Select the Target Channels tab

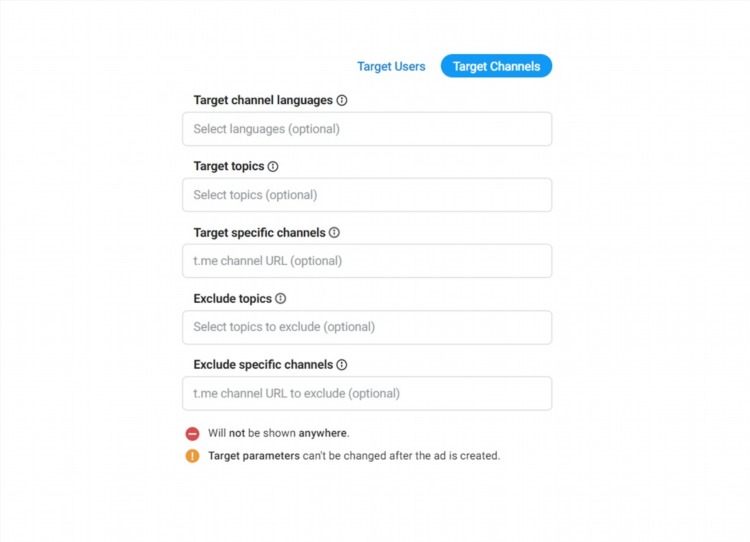click(x=496, y=66)
